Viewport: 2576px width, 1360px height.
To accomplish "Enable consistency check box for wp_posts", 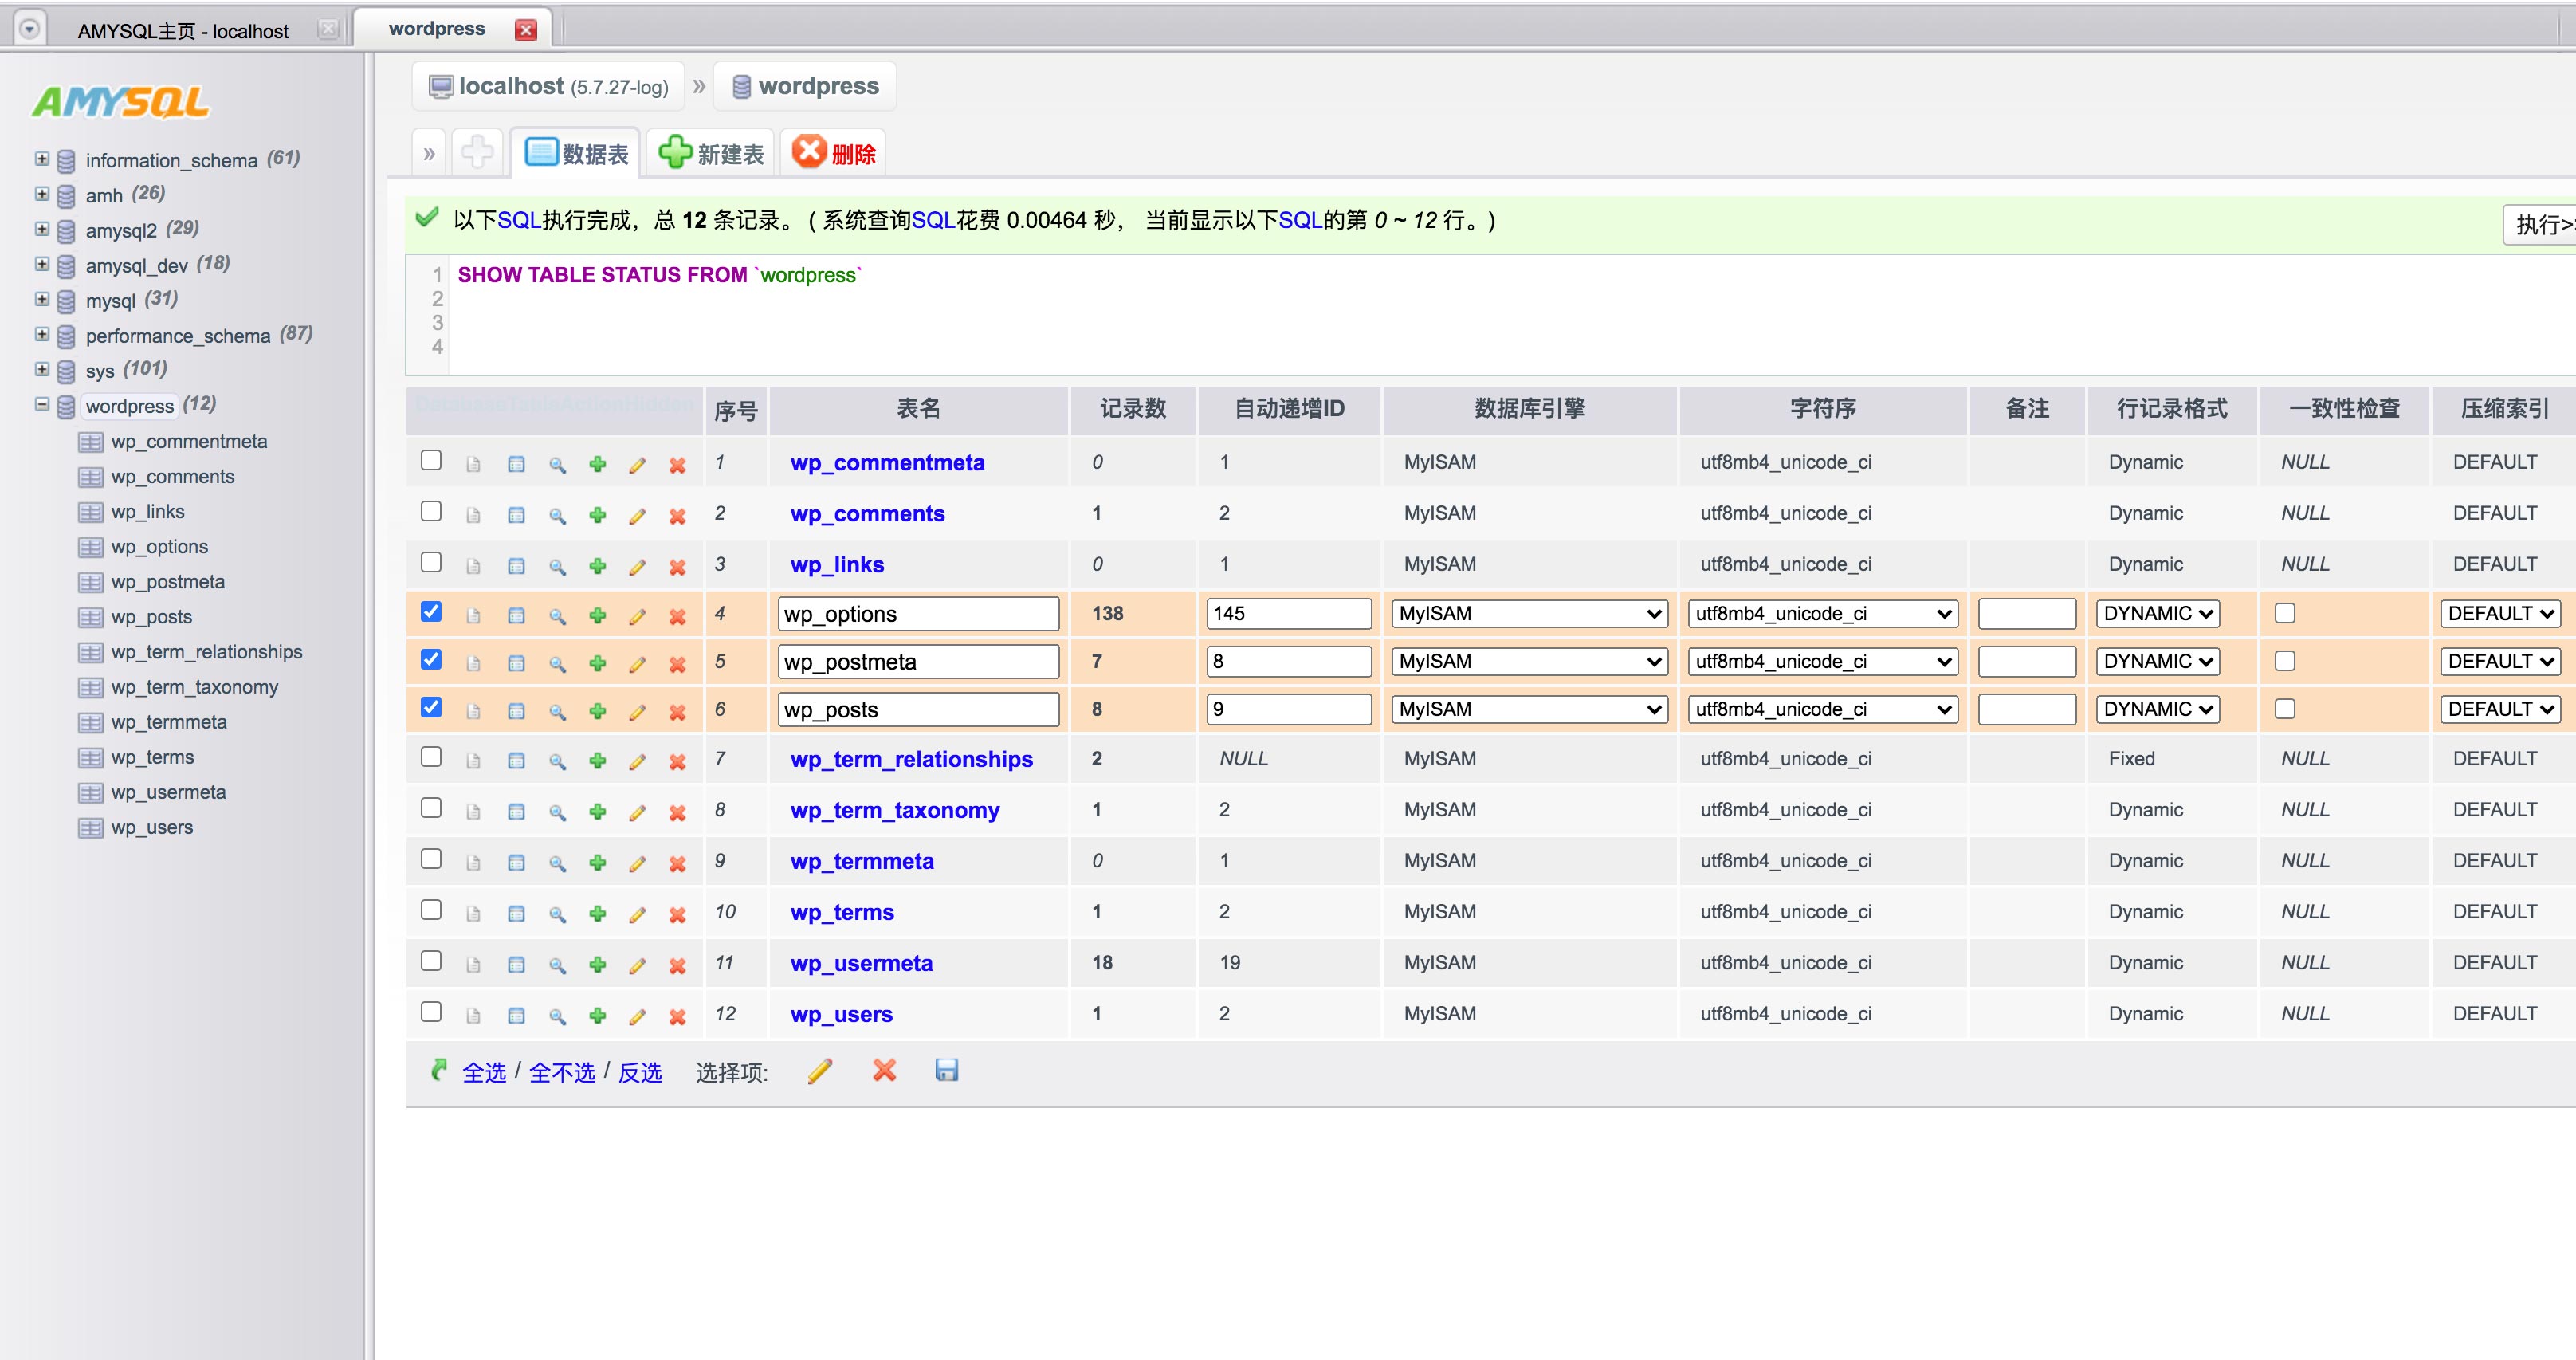I will 2284,709.
